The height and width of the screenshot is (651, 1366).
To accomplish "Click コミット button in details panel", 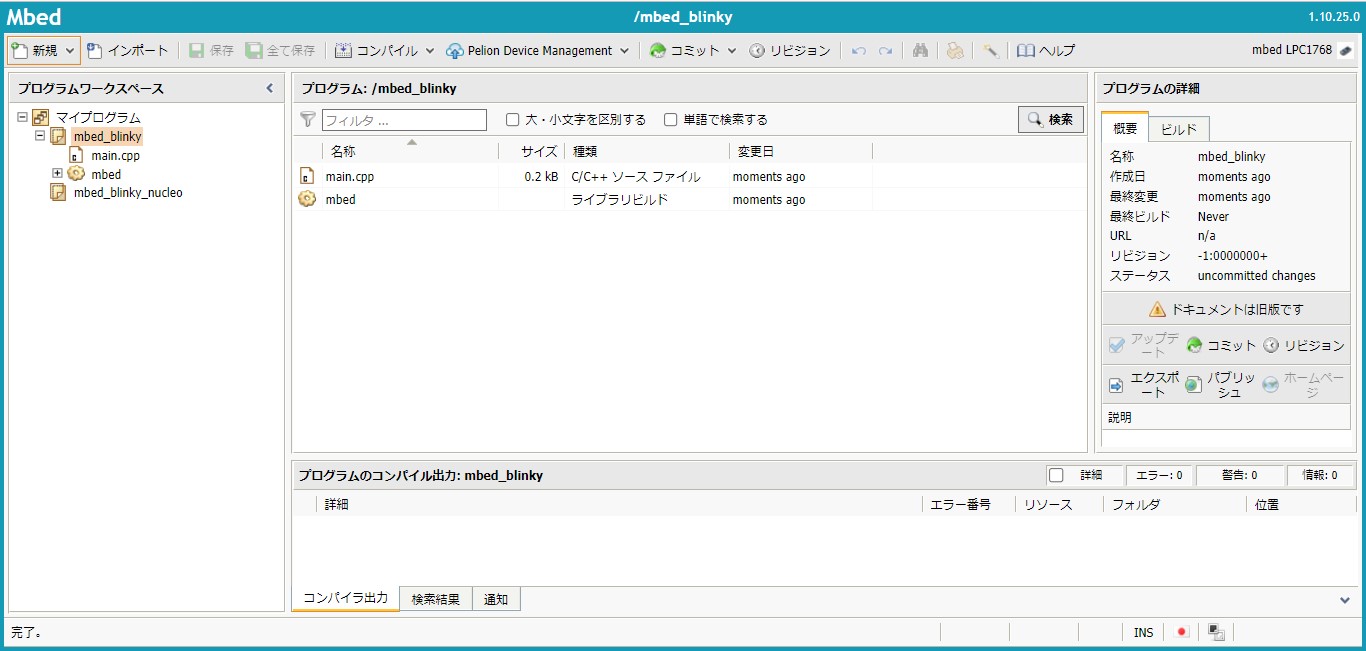I will (x=1221, y=345).
